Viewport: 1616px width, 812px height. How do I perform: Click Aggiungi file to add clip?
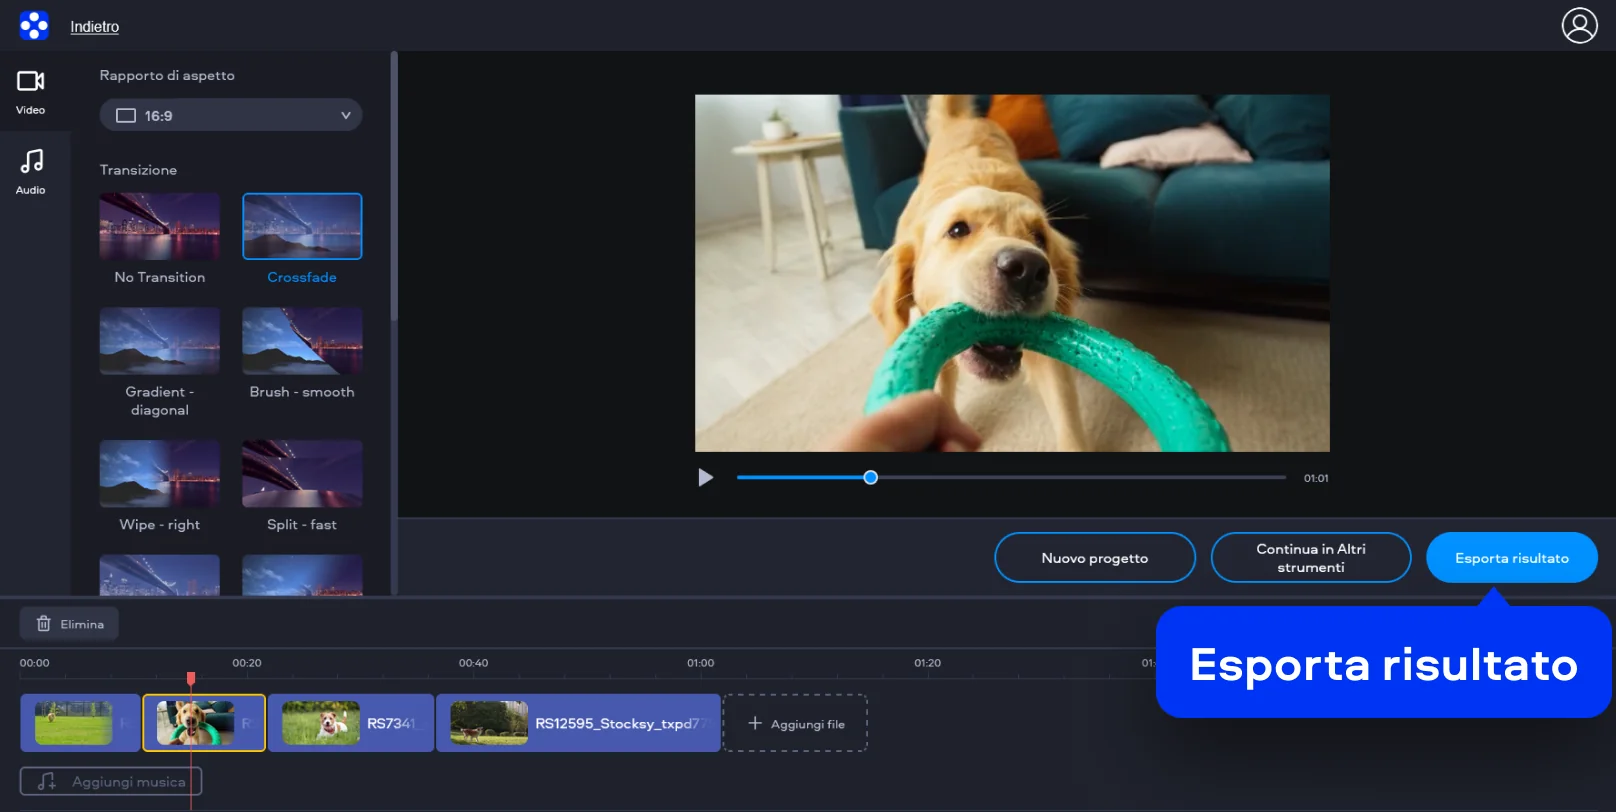795,724
